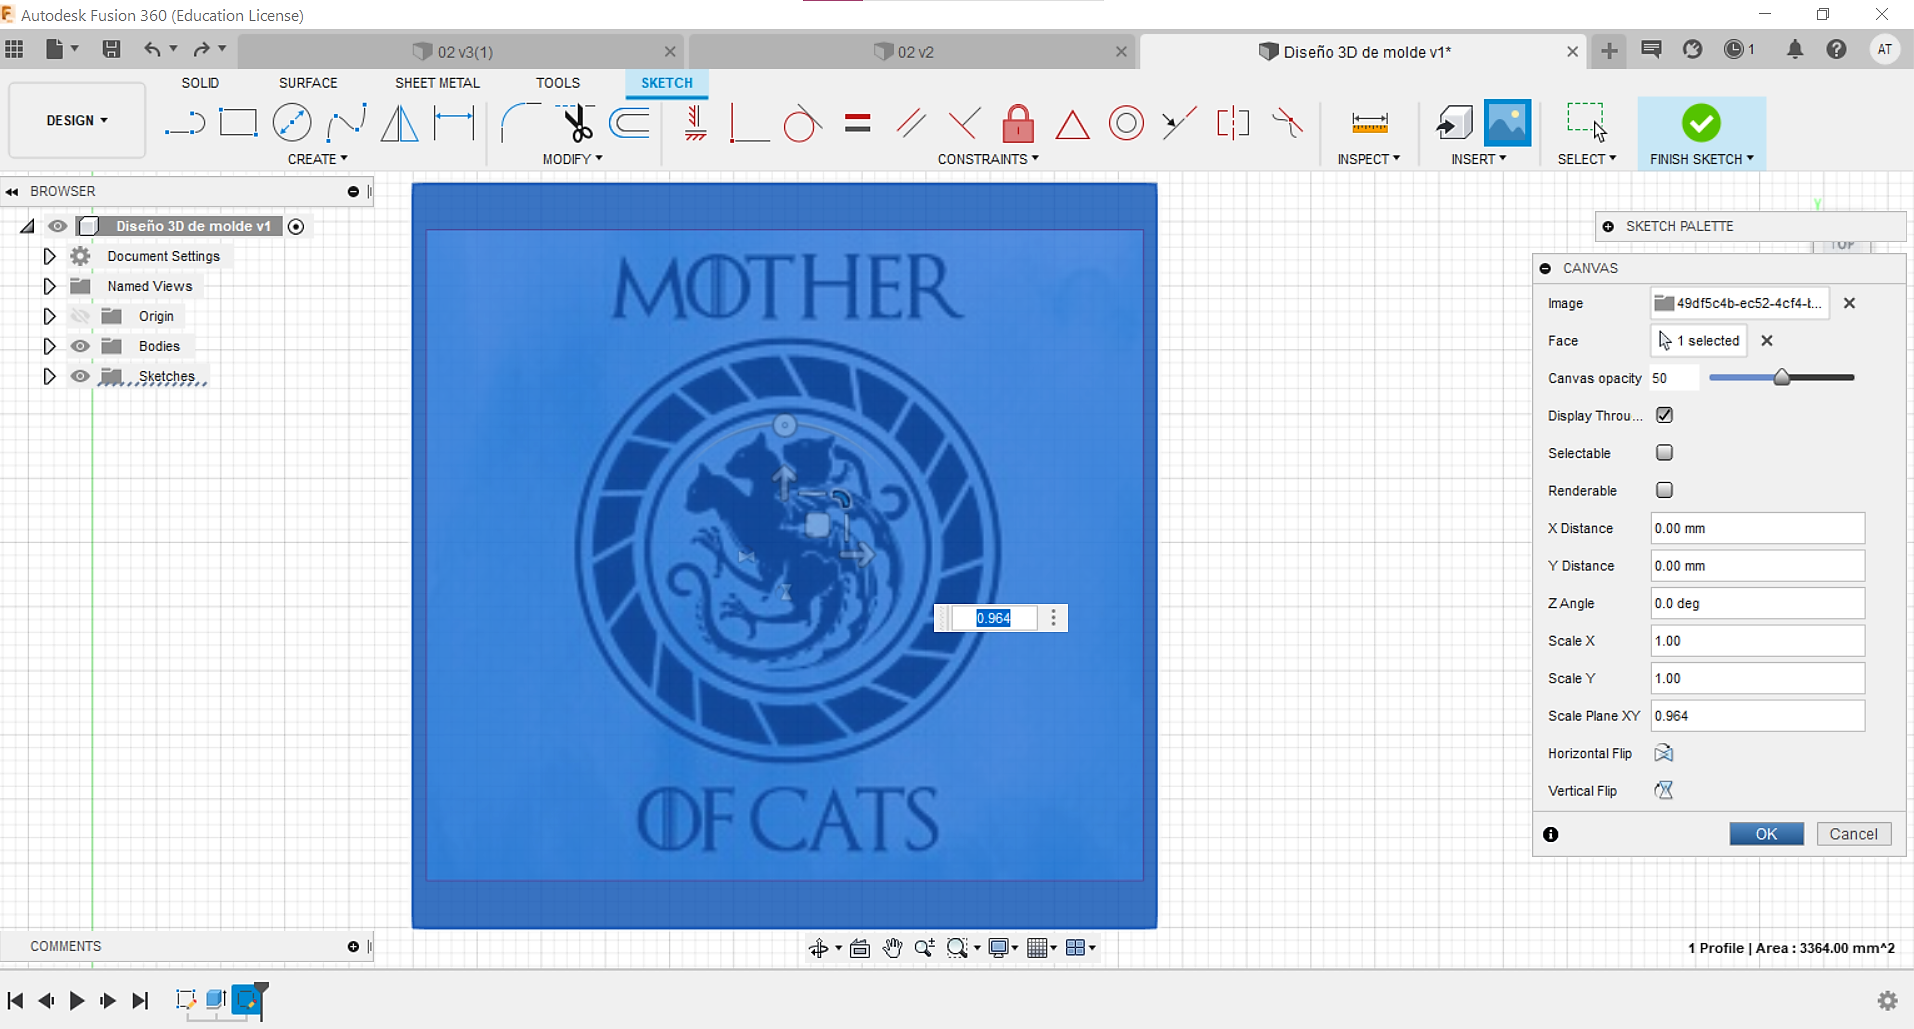Image resolution: width=1914 pixels, height=1029 pixels.
Task: Hide the Sketches folder
Action: [x=80, y=376]
